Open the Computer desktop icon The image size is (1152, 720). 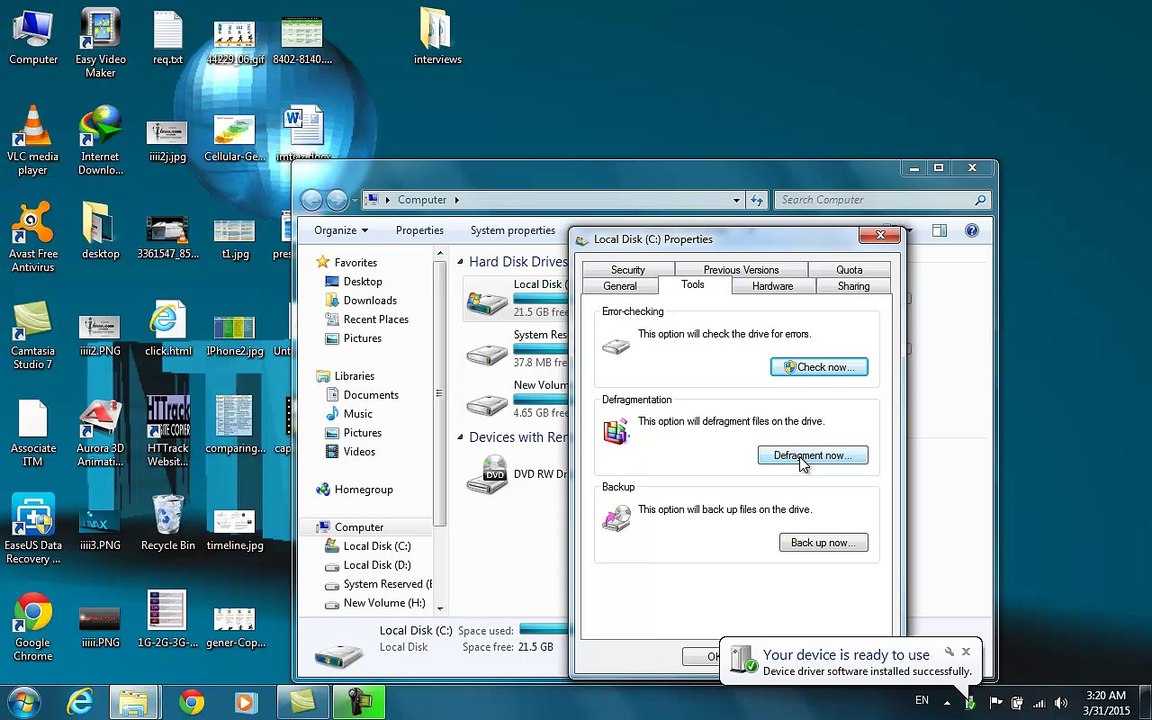33,37
